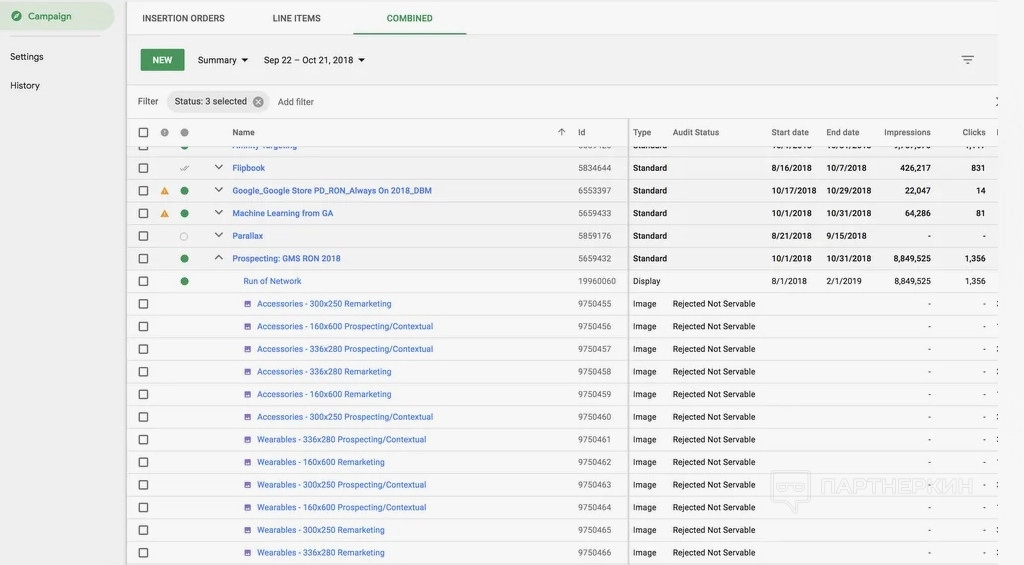This screenshot has width=1024, height=565.
Task: Click image icon for Accessories 160x600 Prospecting/Contextual
Action: pos(248,327)
